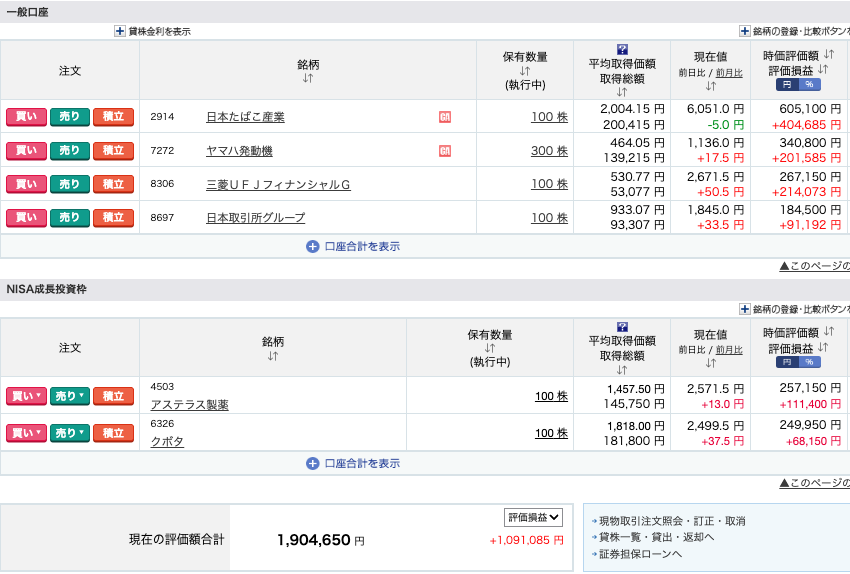Viewport: 850px width, 574px height.
Task: Click the CA icon for ヤマハ発動機
Action: tap(445, 151)
